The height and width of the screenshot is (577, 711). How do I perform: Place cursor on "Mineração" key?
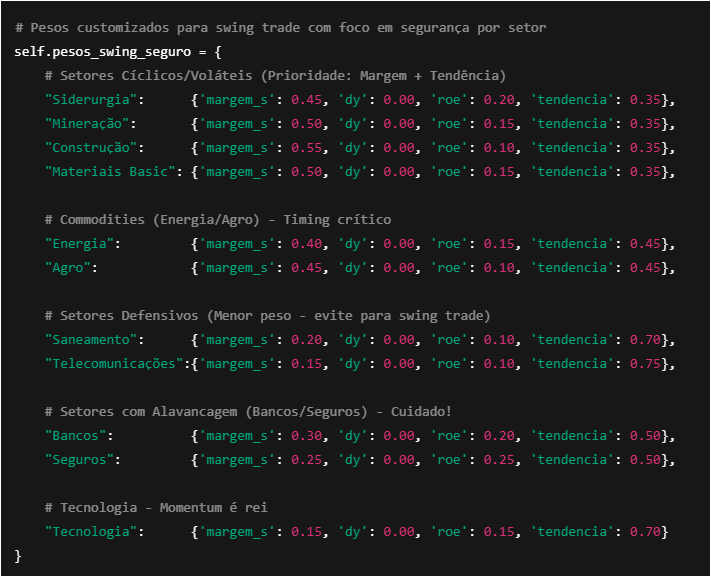[x=90, y=123]
